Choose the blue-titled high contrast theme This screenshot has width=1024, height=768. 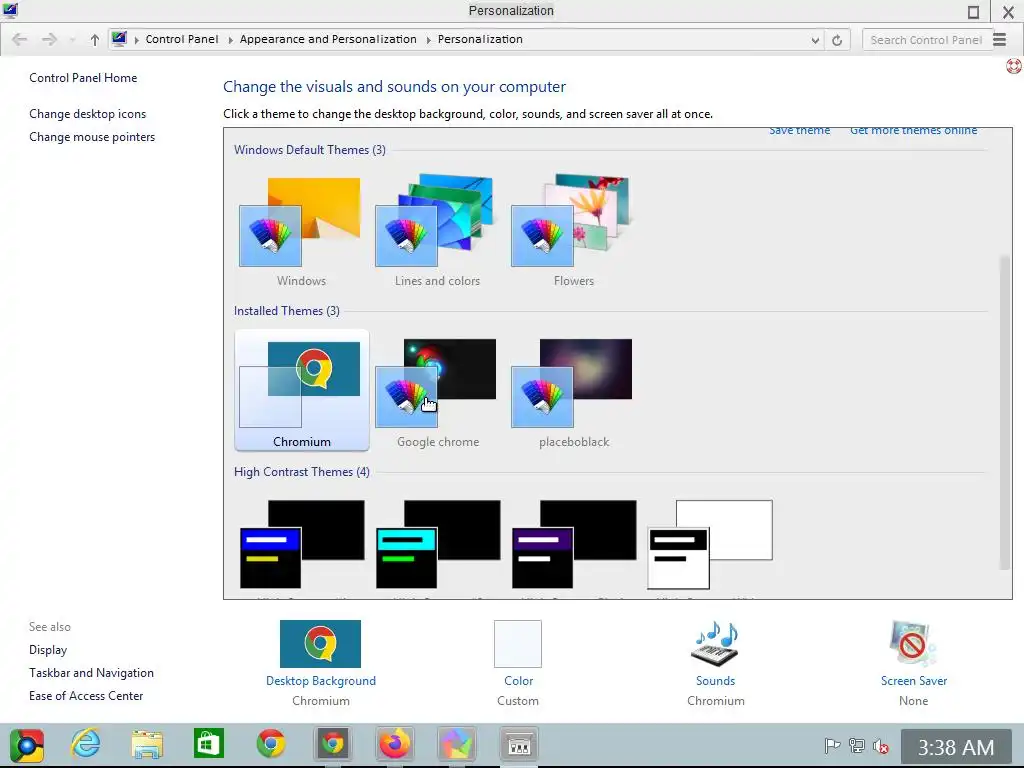[302, 545]
